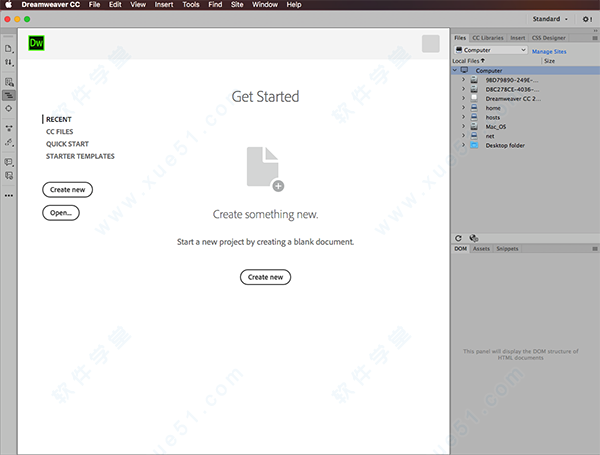Select the DOM tab
This screenshot has height=455, width=600.
(x=460, y=249)
